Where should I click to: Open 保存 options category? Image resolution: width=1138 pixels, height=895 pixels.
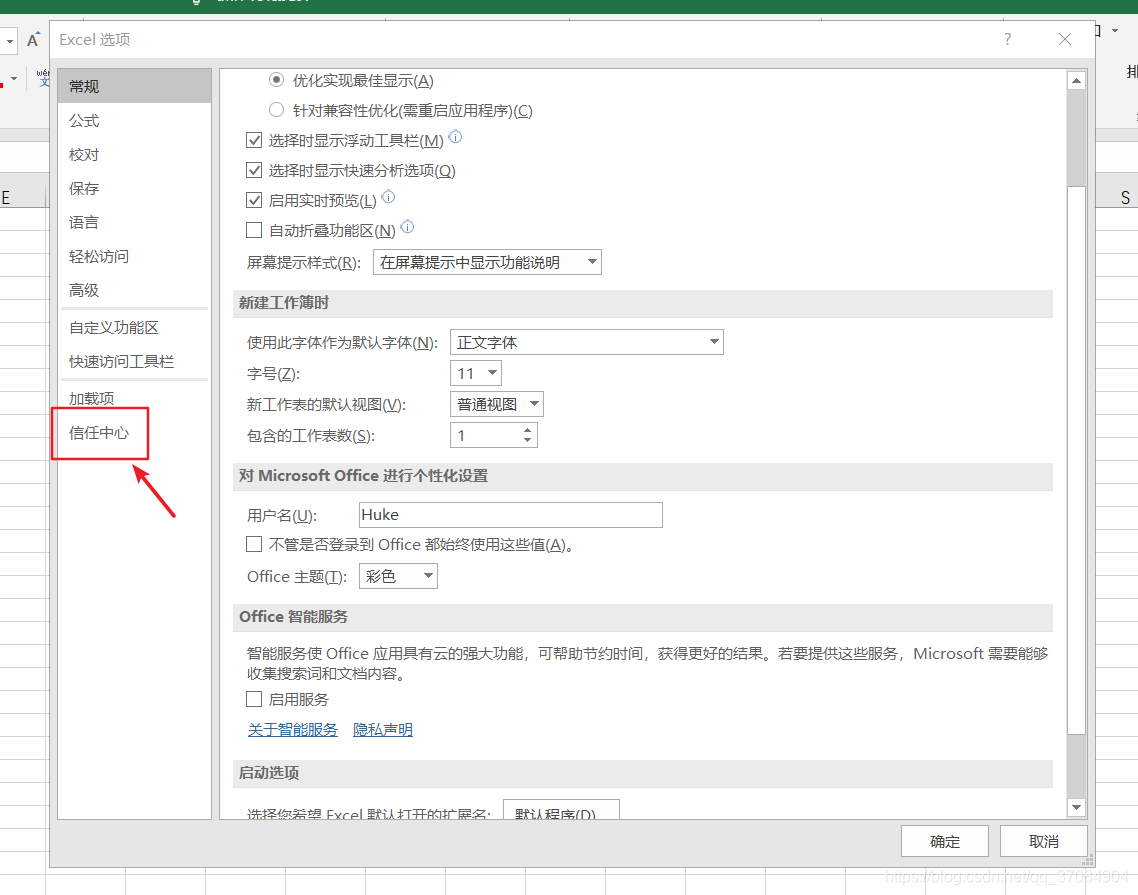point(134,189)
